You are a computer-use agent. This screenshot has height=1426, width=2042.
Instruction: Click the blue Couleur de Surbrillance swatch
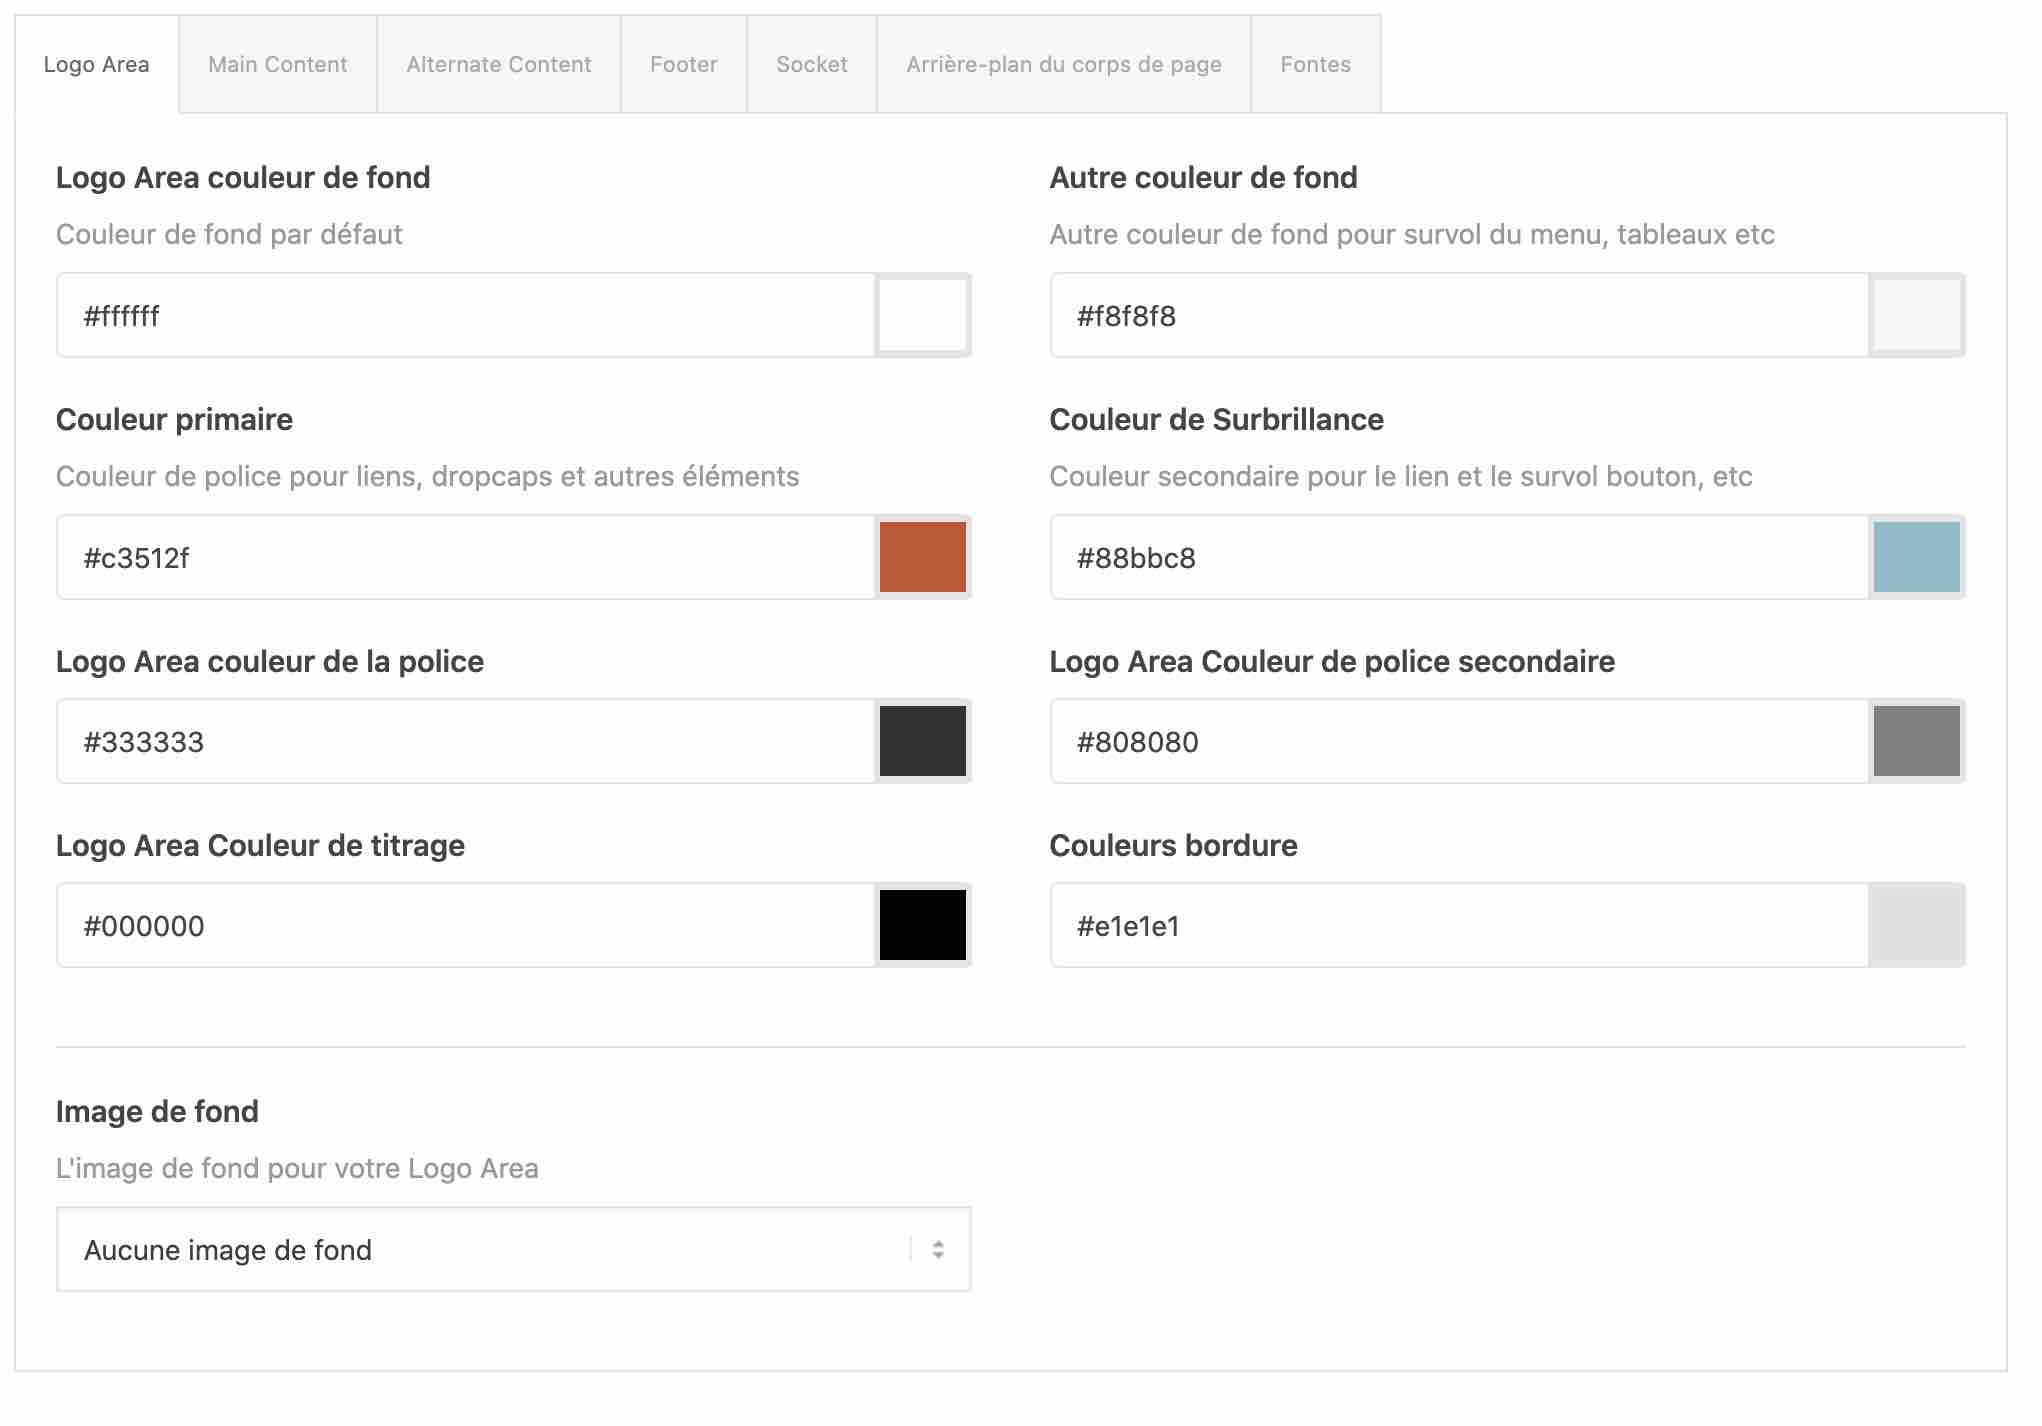coord(1916,557)
